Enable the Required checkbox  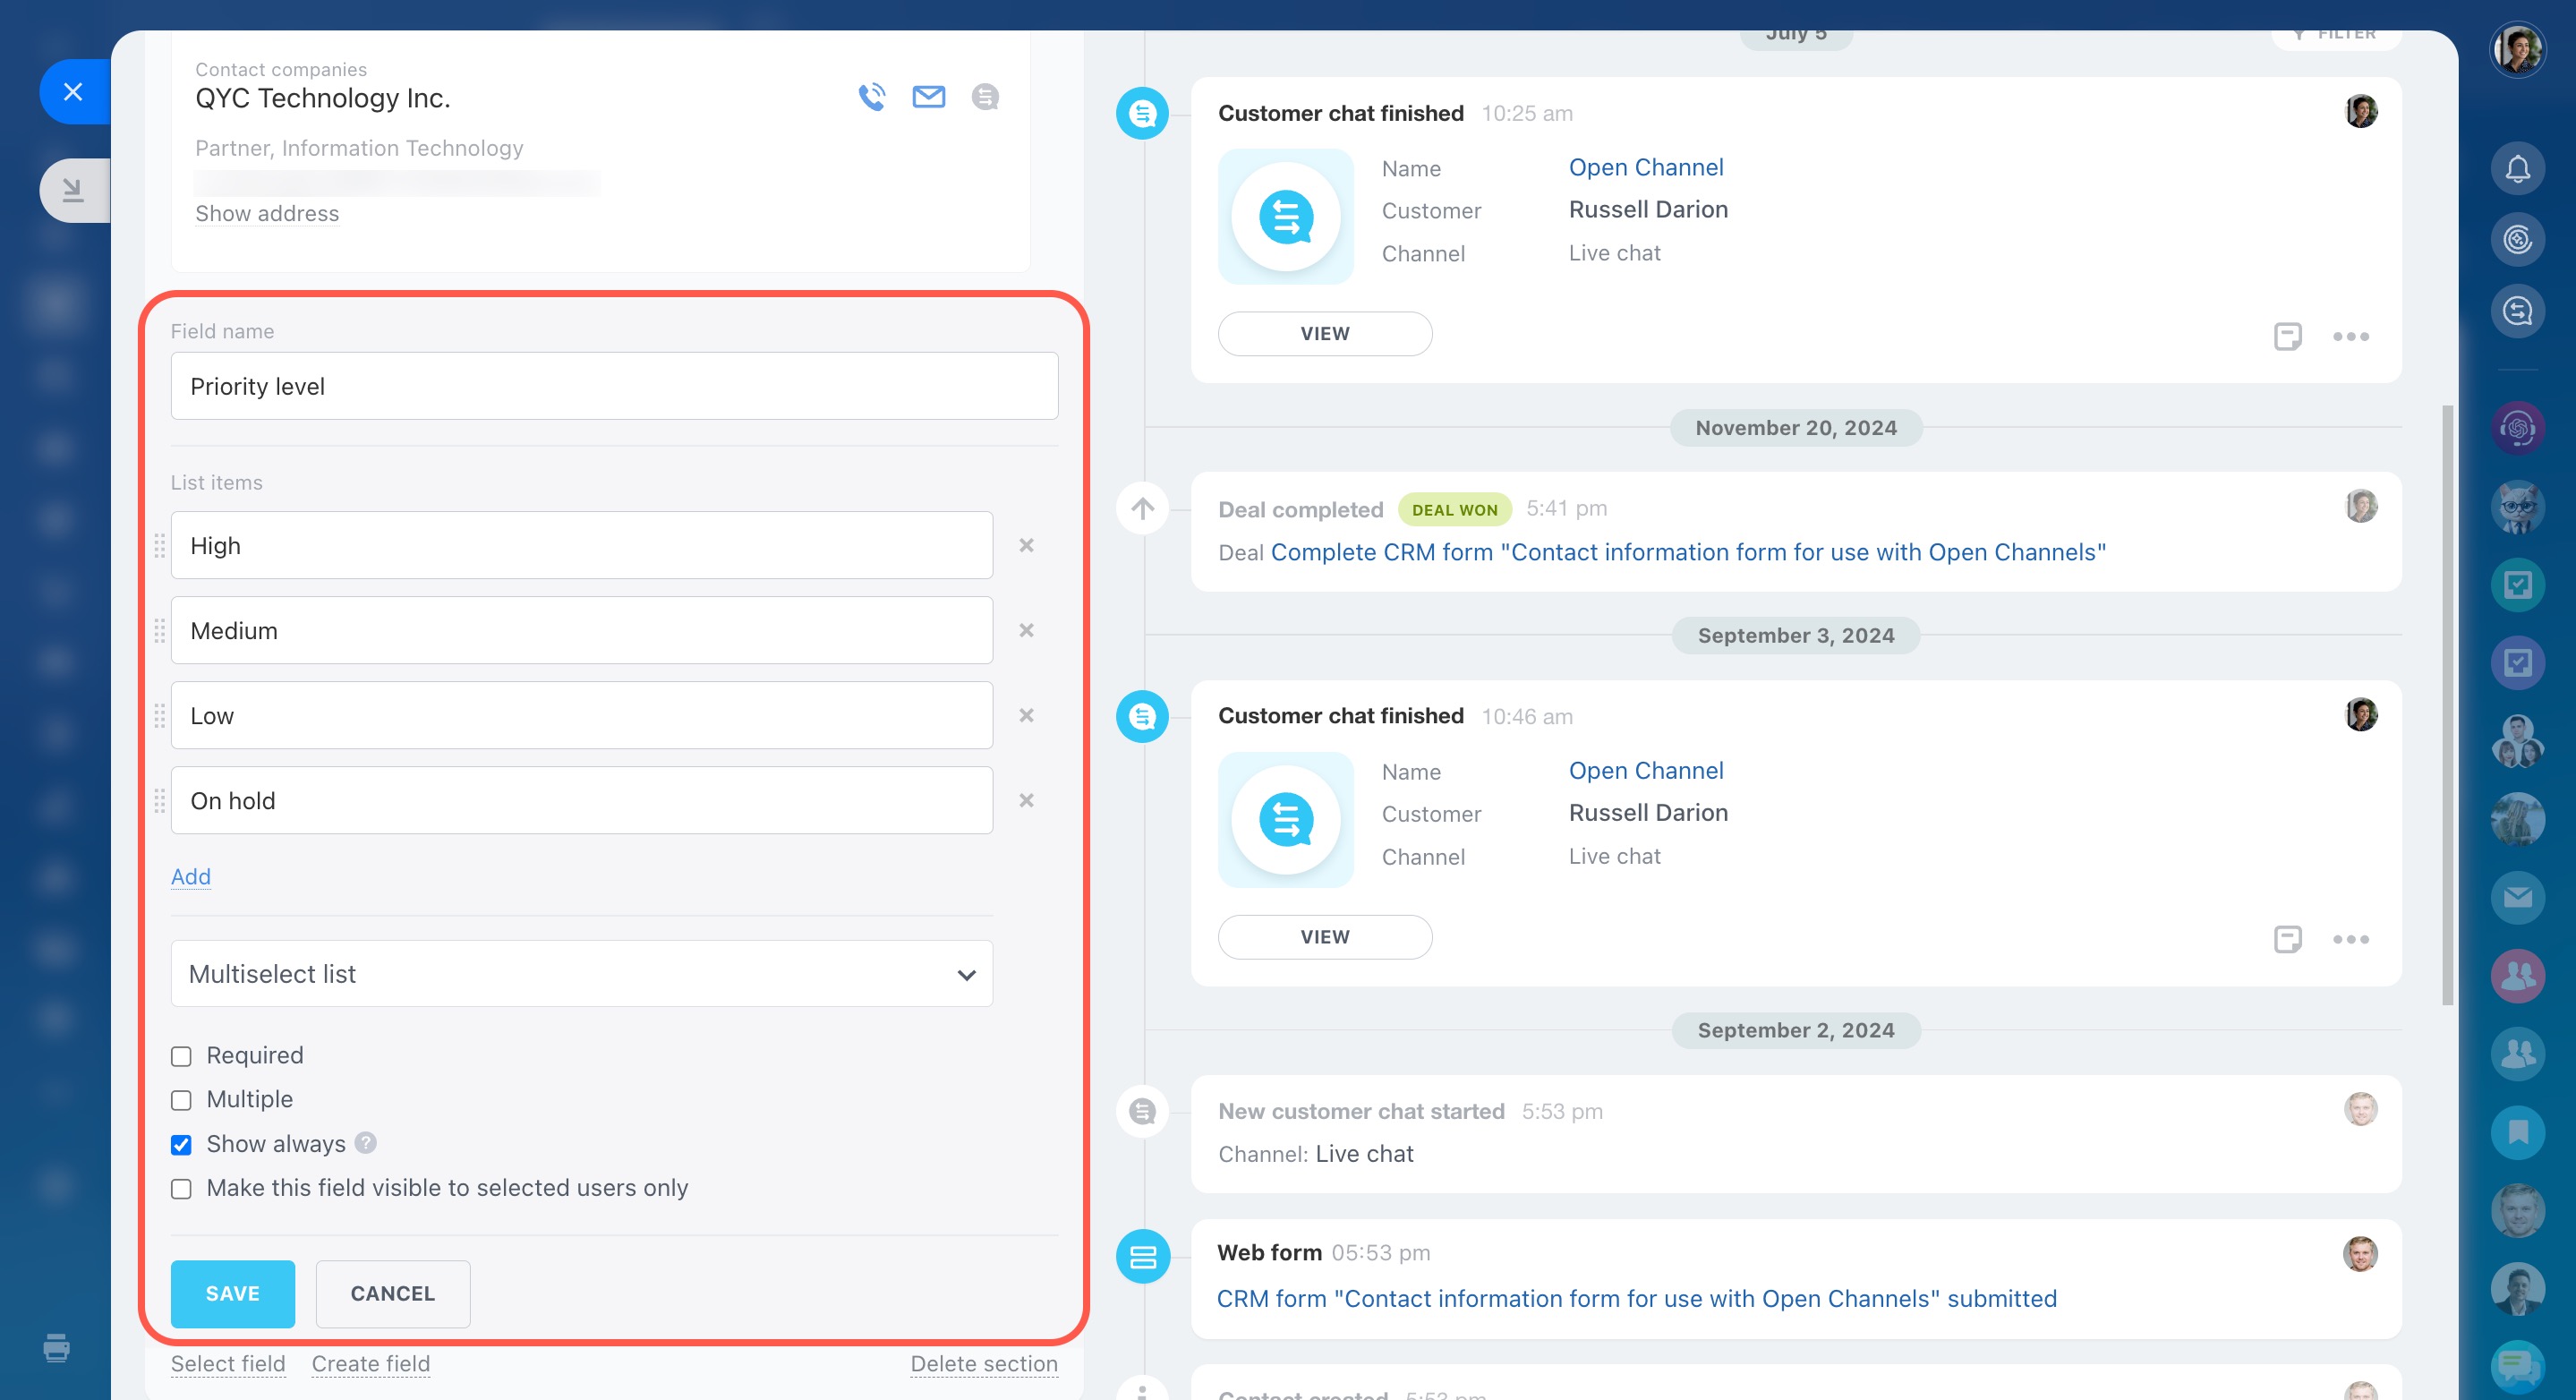181,1056
